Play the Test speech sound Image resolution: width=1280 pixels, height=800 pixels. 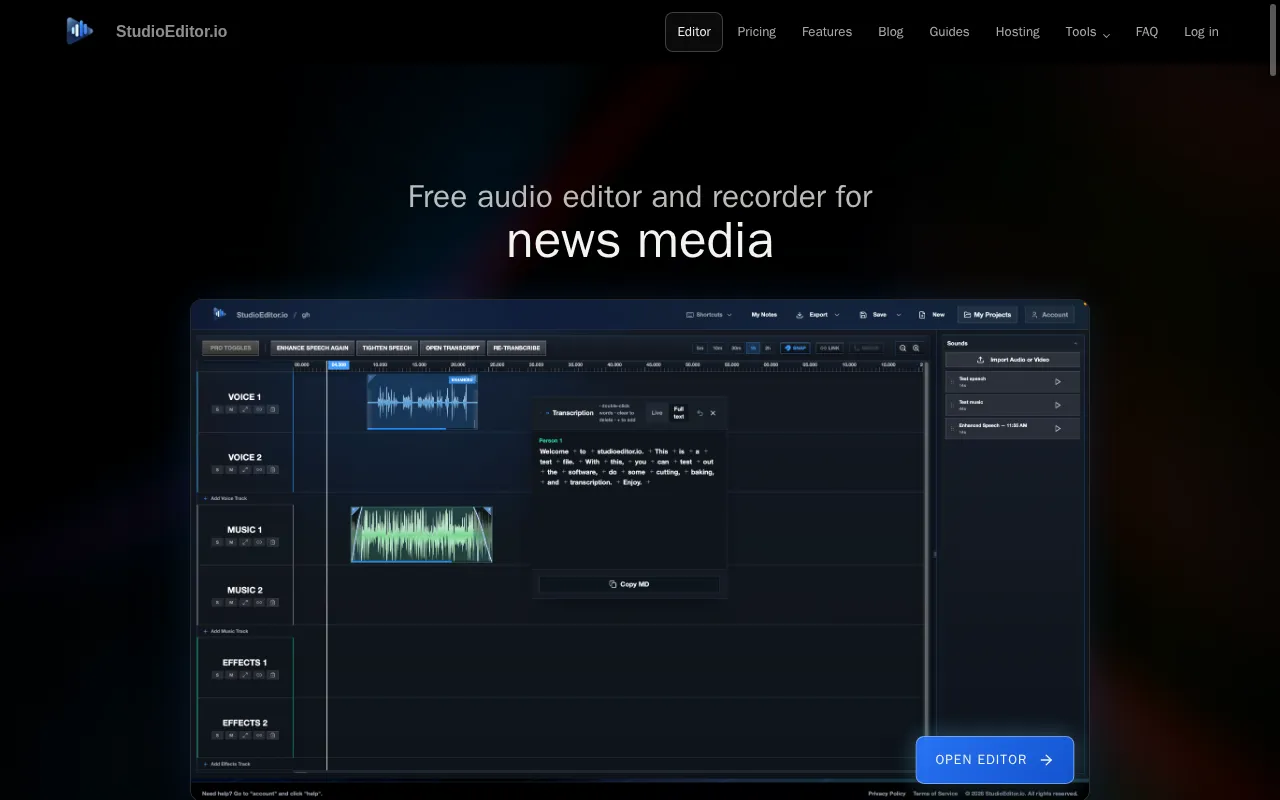pos(1058,381)
